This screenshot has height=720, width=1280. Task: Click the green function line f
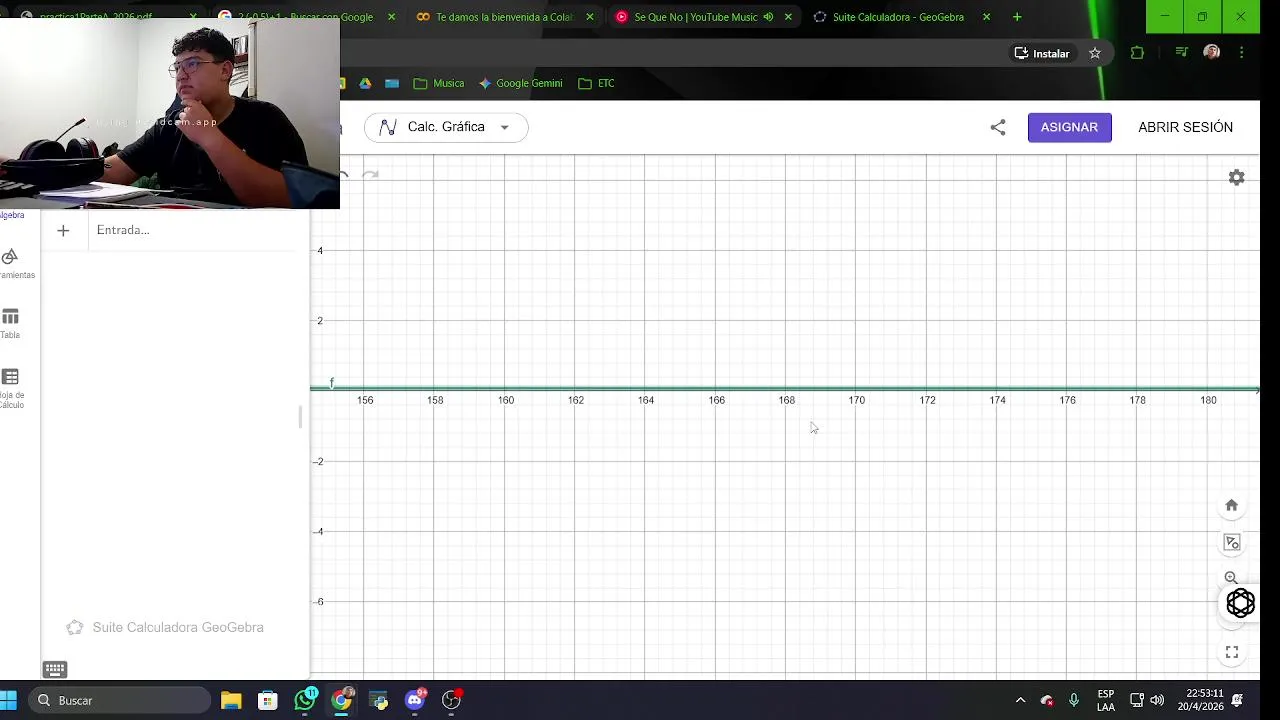(x=785, y=389)
